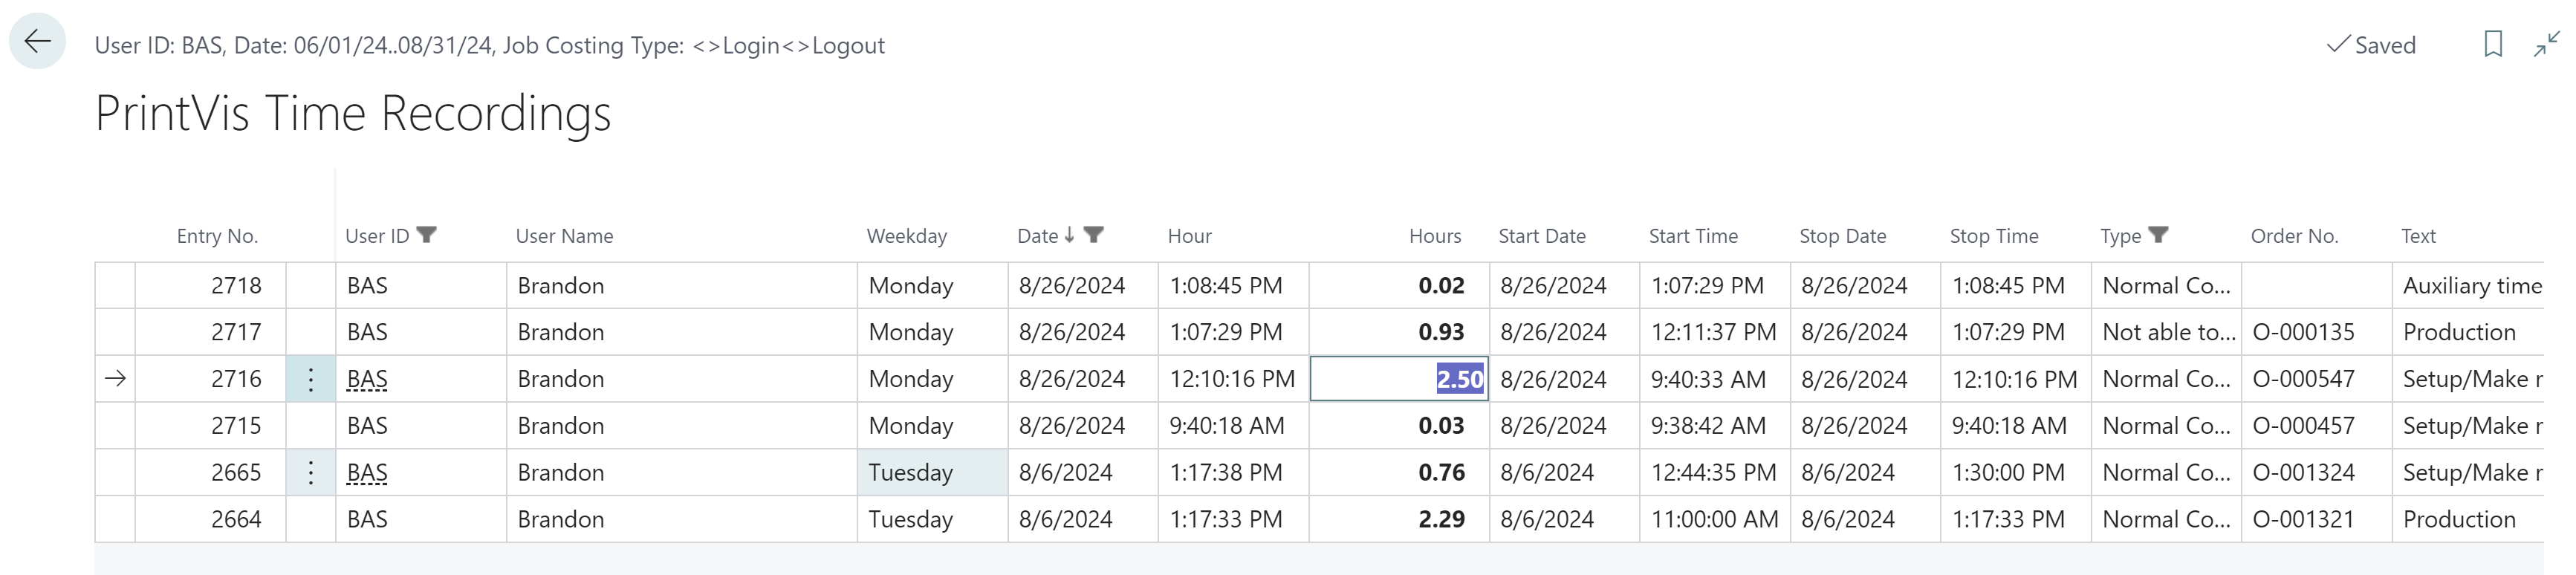
Task: Select order number O-000135
Action: [x=2303, y=332]
